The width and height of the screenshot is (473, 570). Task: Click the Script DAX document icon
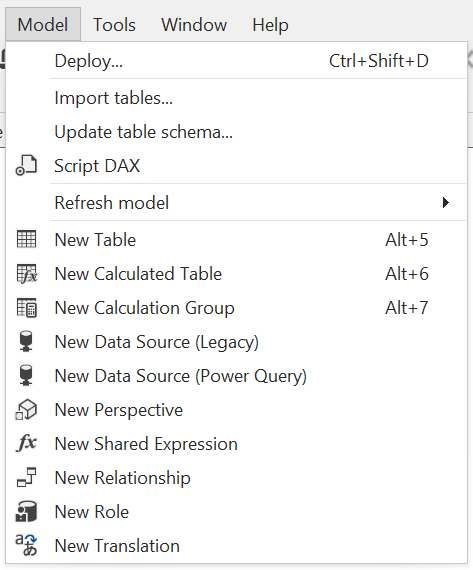click(26, 166)
